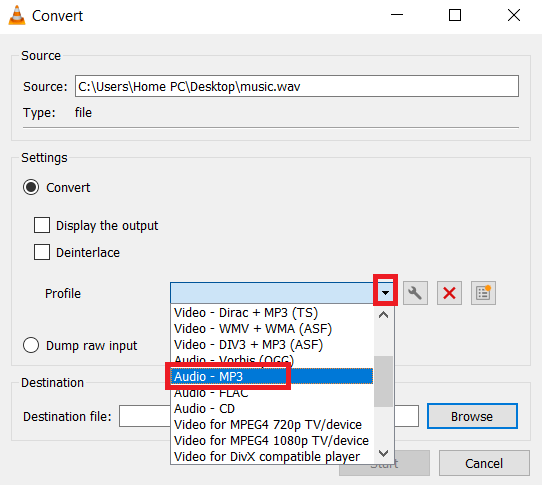The image size is (542, 485).
Task: Click the profile list scroll up arrow
Action: point(383,315)
